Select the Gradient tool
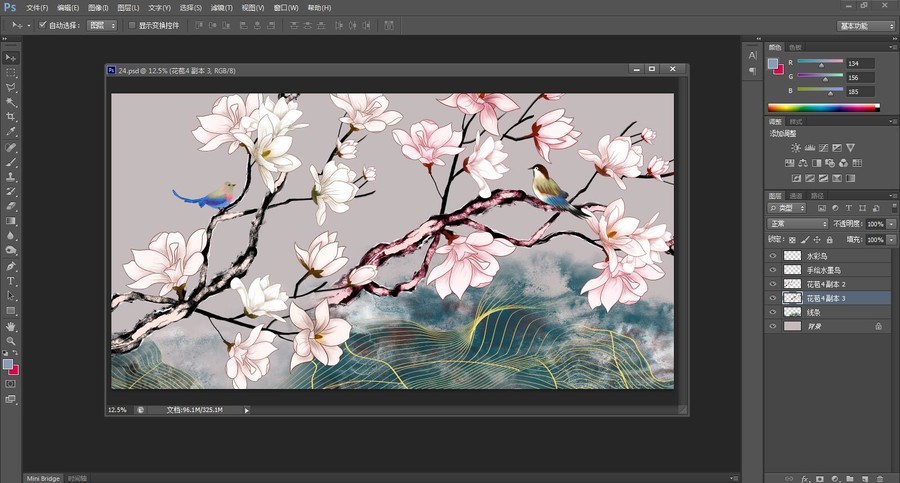Screen dimensions: 900x483 click(11, 221)
